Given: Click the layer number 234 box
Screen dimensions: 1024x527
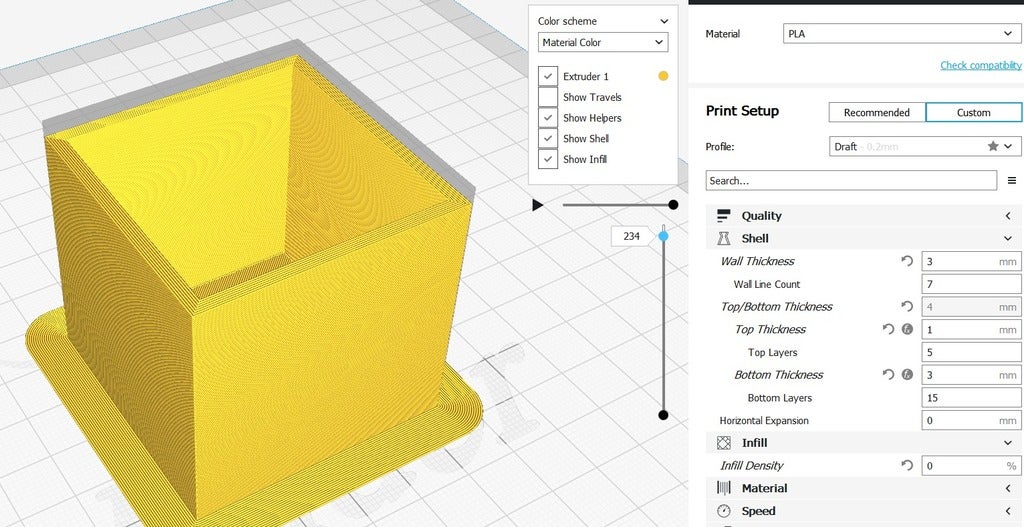Looking at the screenshot, I should click(631, 236).
